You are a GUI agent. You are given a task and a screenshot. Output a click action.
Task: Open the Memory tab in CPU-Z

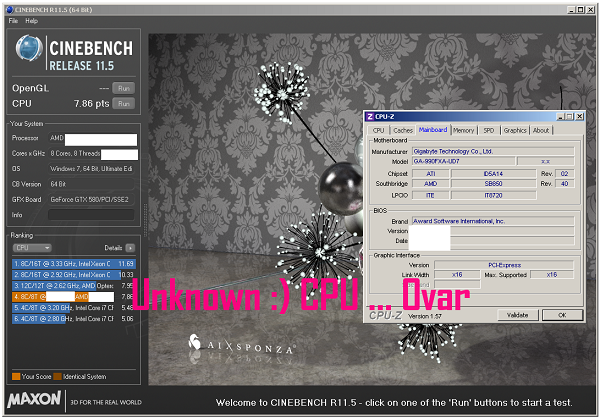pos(463,130)
